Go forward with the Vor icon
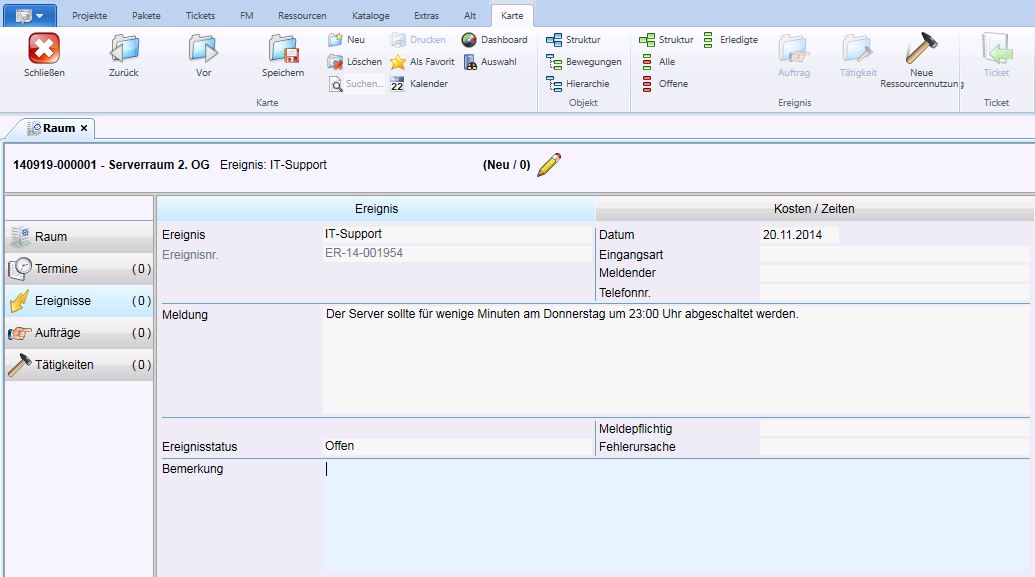 (x=203, y=49)
